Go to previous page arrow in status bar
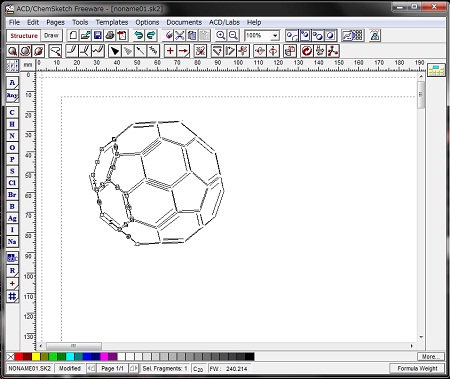This screenshot has height=379, width=450. pos(91,368)
